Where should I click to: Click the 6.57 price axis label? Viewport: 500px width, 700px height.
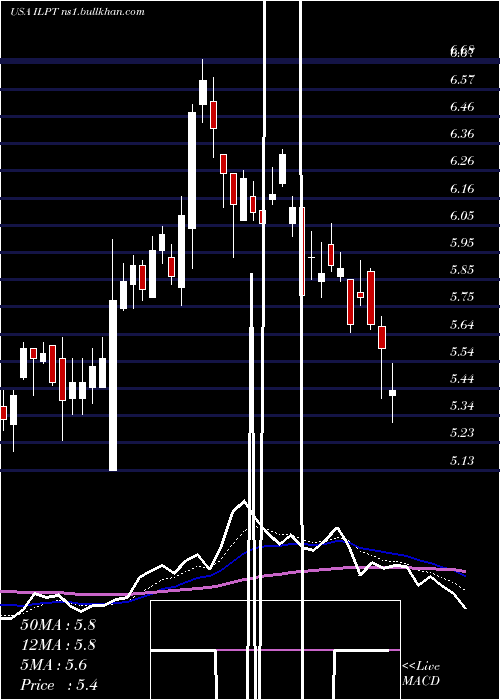[462, 80]
